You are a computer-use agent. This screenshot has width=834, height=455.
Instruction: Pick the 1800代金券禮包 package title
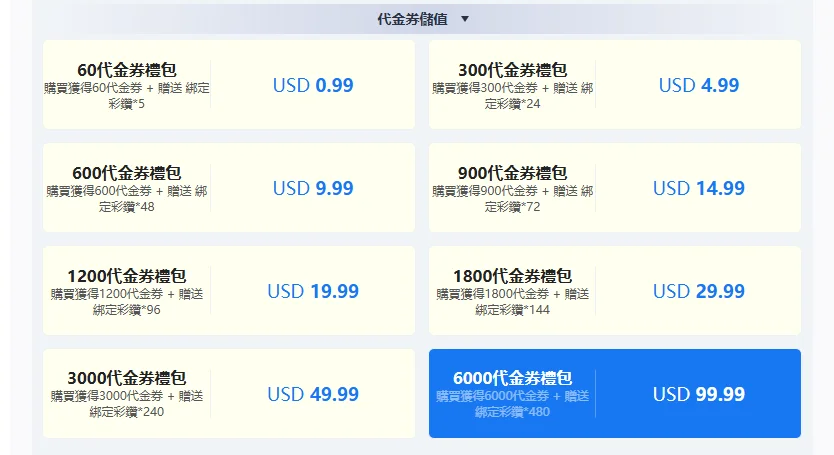click(x=512, y=276)
